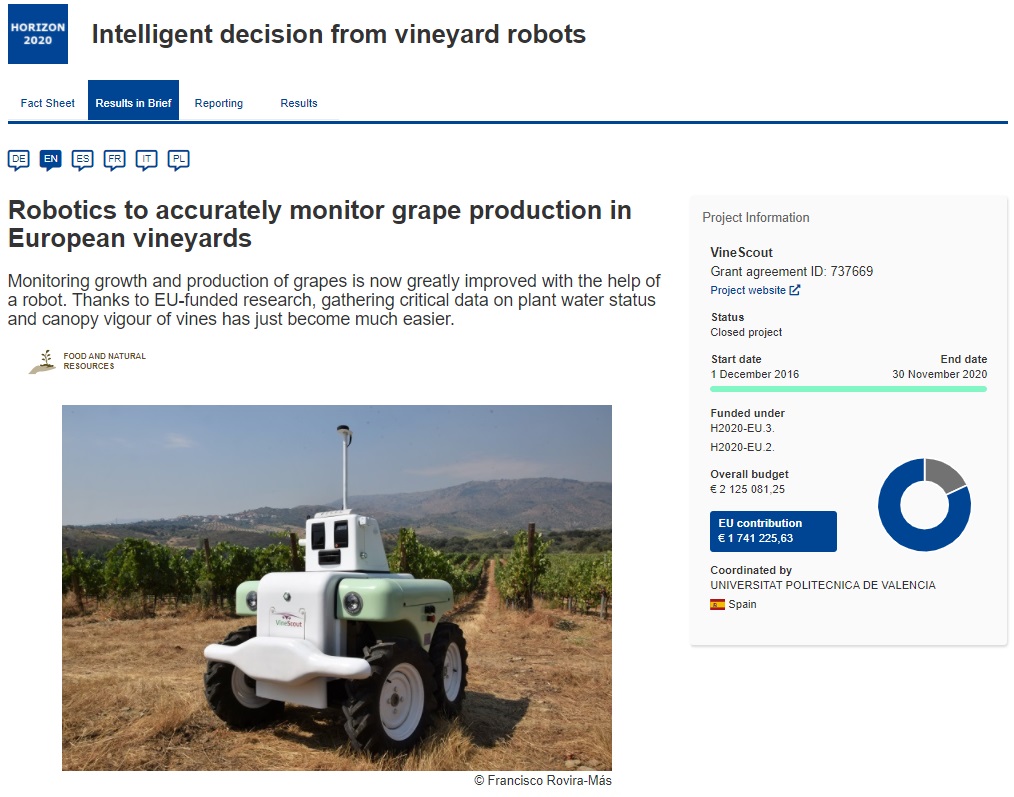Click the EU contribution amount box

[773, 531]
